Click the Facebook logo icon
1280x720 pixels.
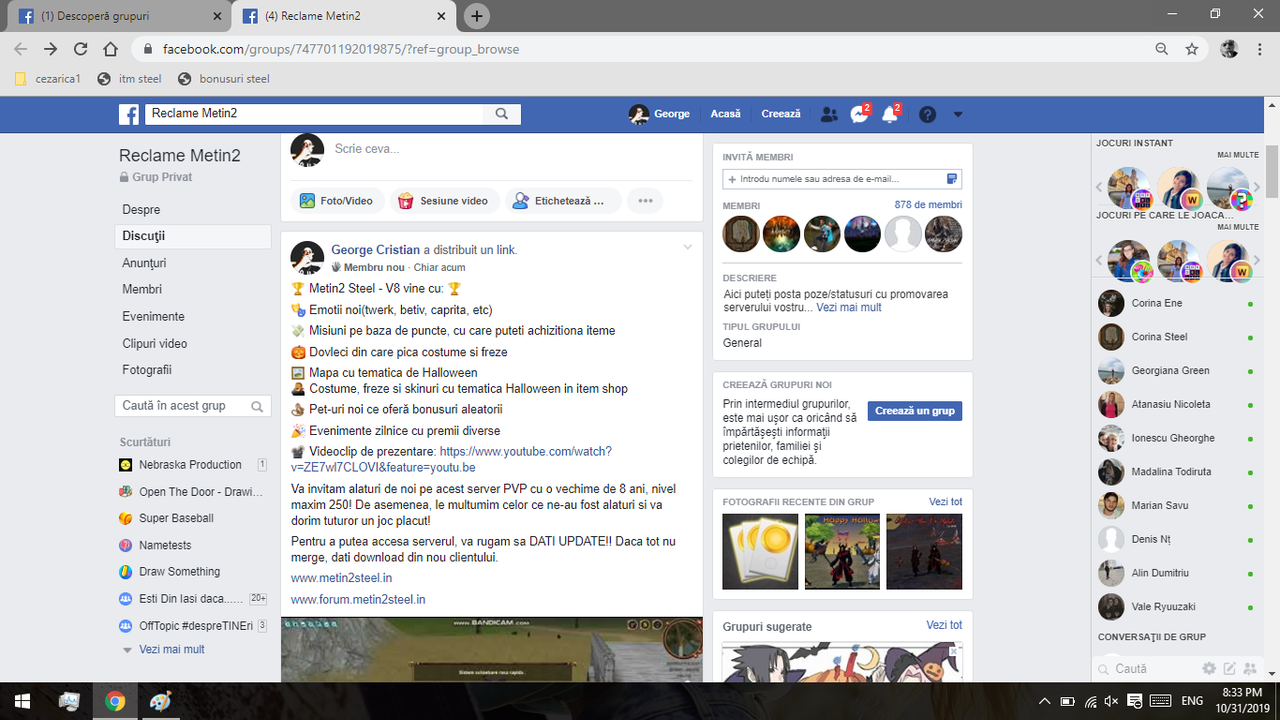[129, 114]
